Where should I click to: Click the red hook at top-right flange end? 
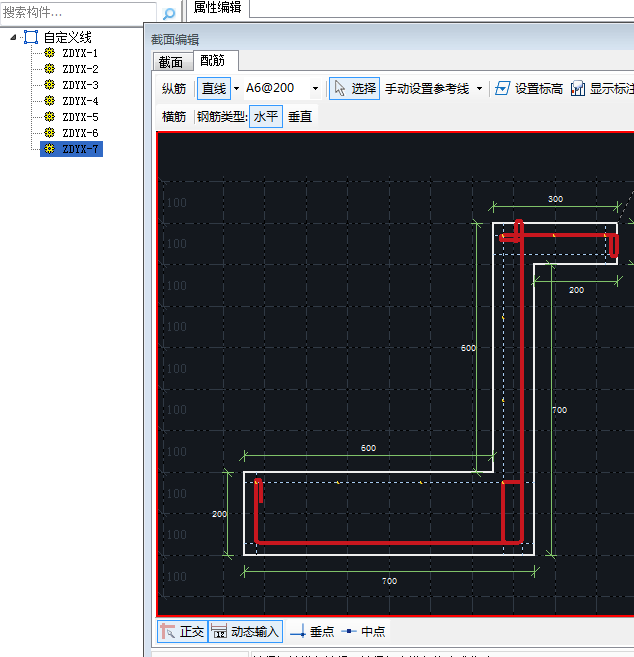point(614,246)
